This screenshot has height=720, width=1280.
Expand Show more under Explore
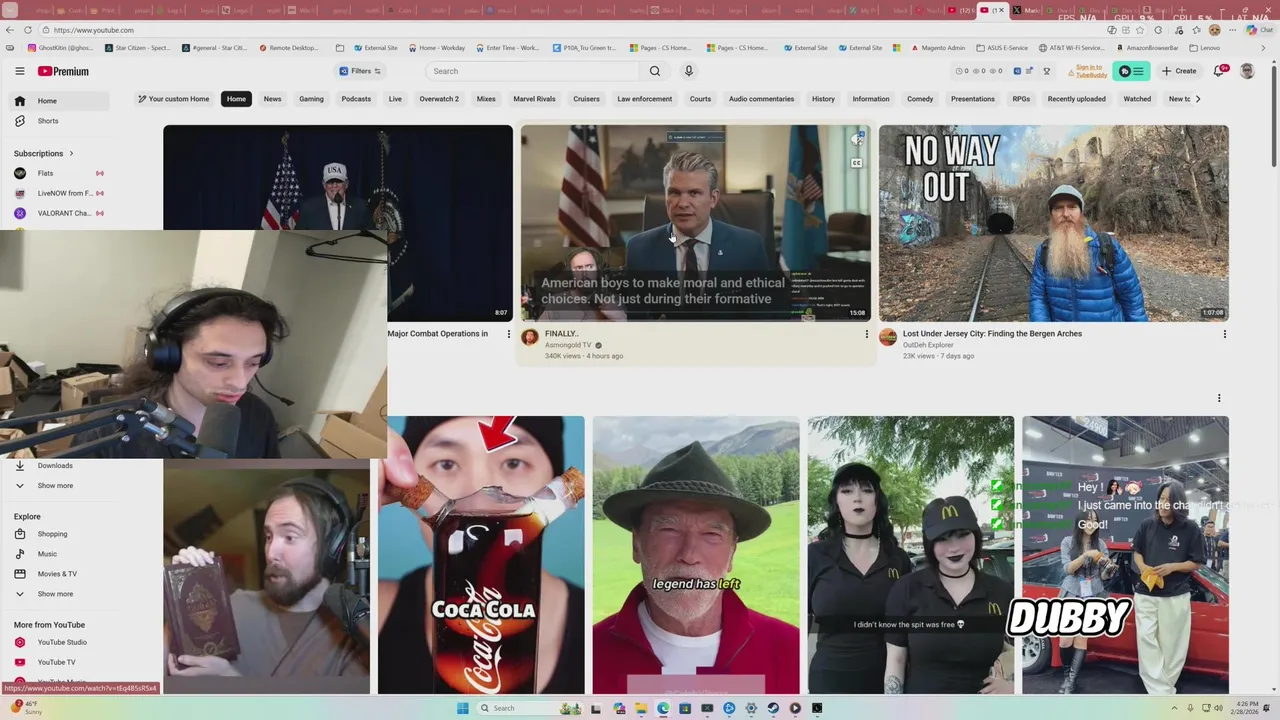[61, 594]
